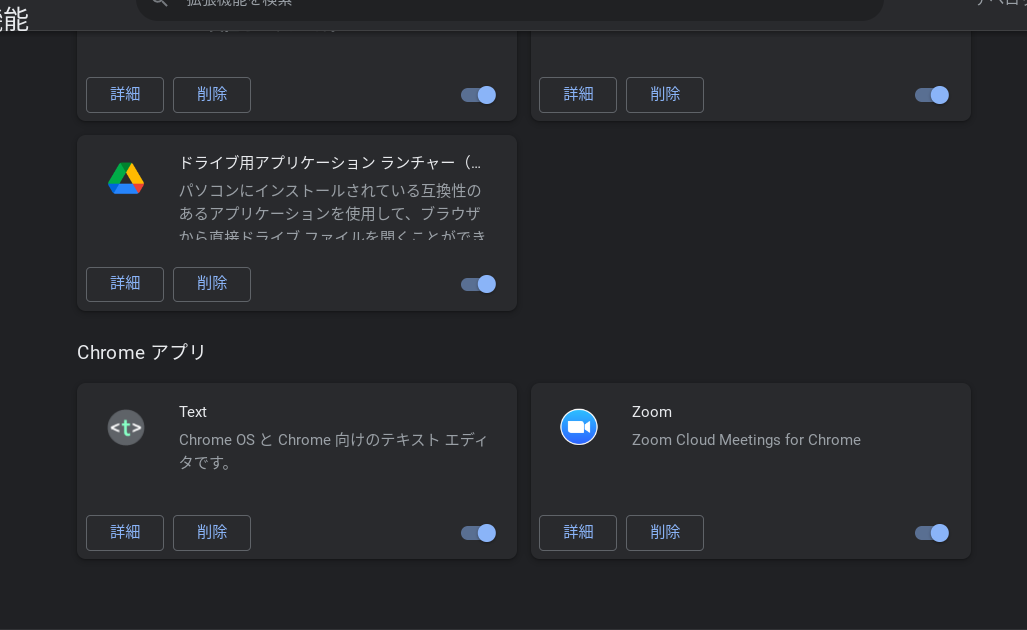Click the search magnifier icon in the search bar

160,3
